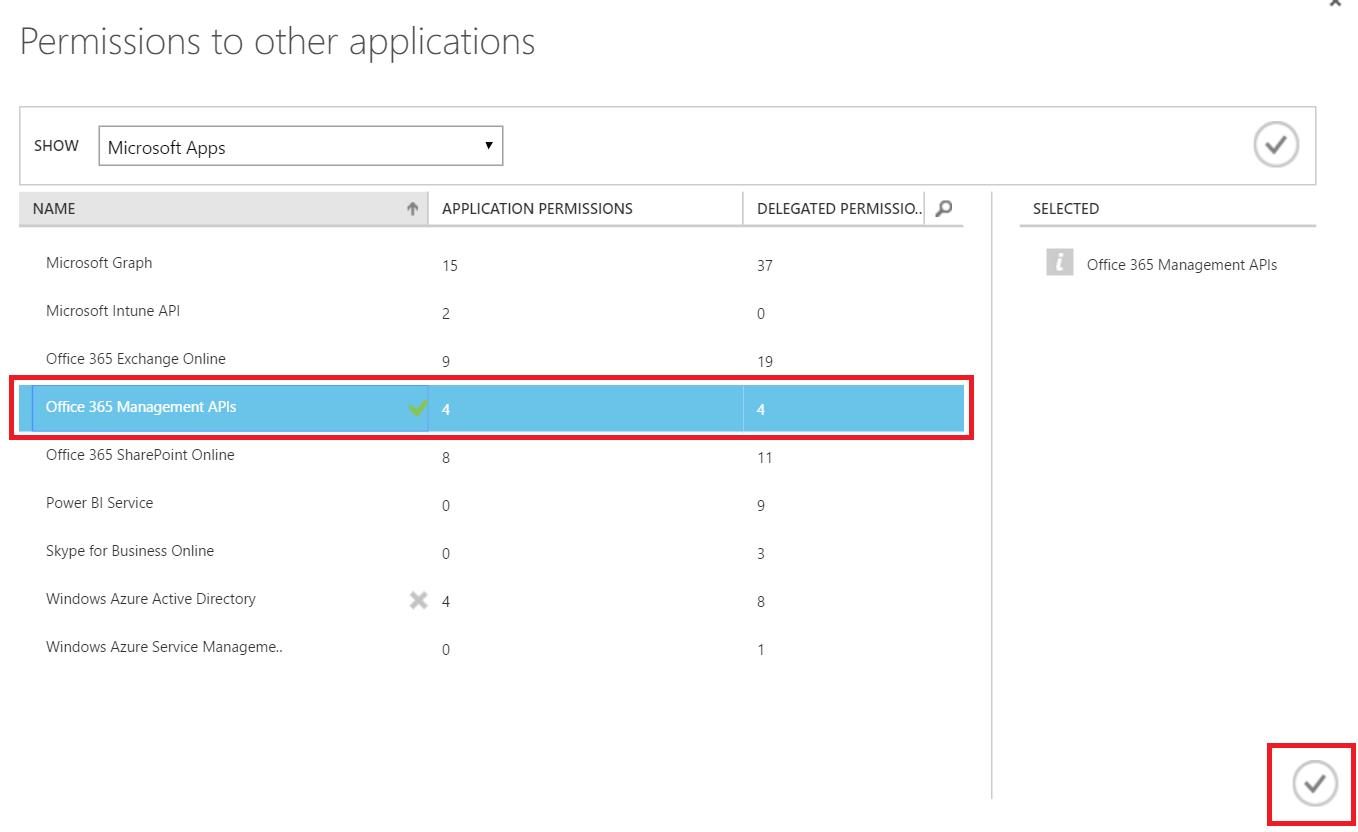Click Office 365 Management APIs in the Selected list
The image size is (1358, 832).
point(1182,265)
